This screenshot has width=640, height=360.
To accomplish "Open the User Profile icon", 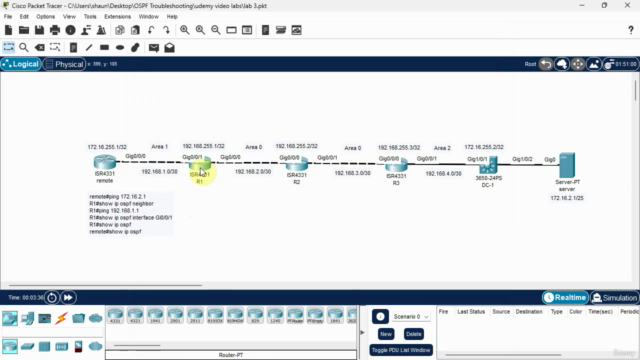I will pyautogui.click(x=86, y=30).
